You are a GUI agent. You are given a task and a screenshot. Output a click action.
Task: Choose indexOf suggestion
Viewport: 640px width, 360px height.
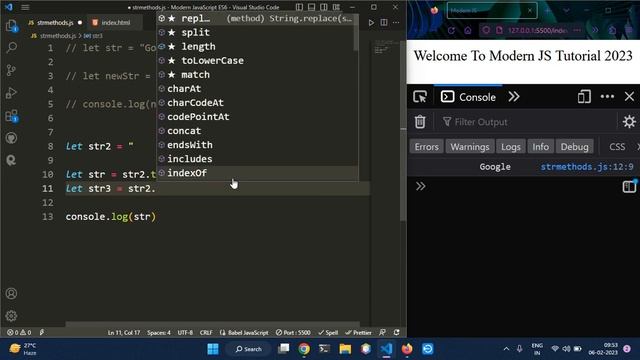[258, 173]
